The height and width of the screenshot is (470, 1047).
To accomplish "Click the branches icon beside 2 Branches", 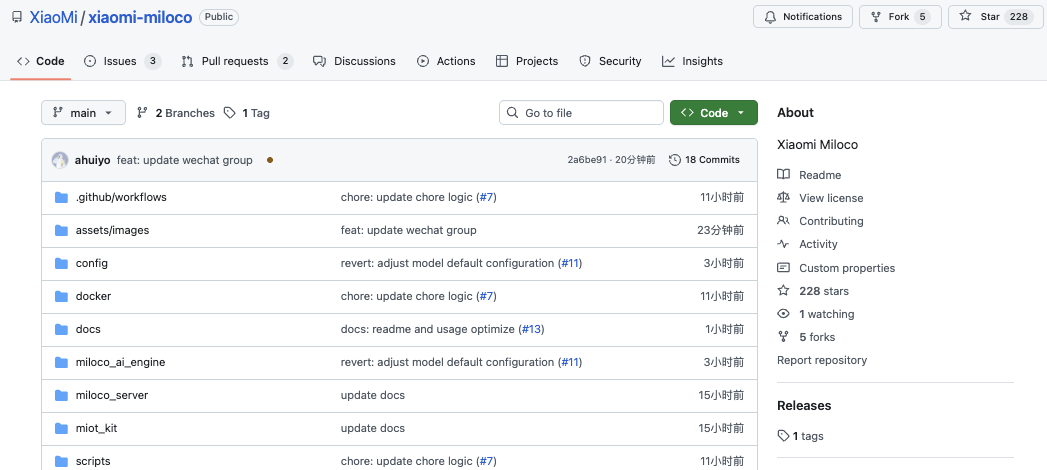I will (x=142, y=113).
